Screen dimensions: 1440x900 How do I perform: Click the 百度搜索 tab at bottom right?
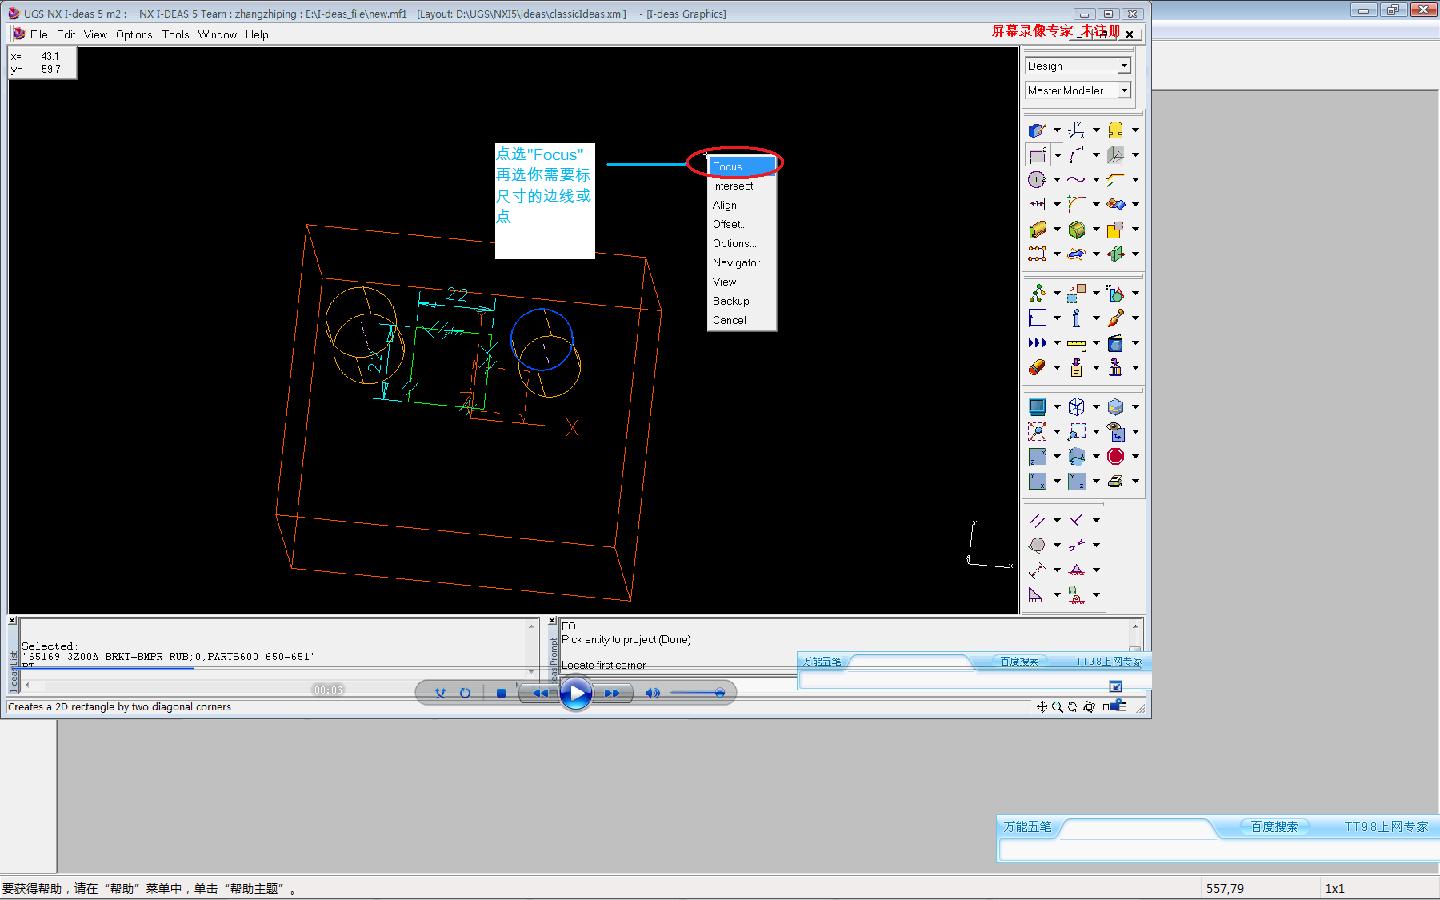coord(1274,827)
